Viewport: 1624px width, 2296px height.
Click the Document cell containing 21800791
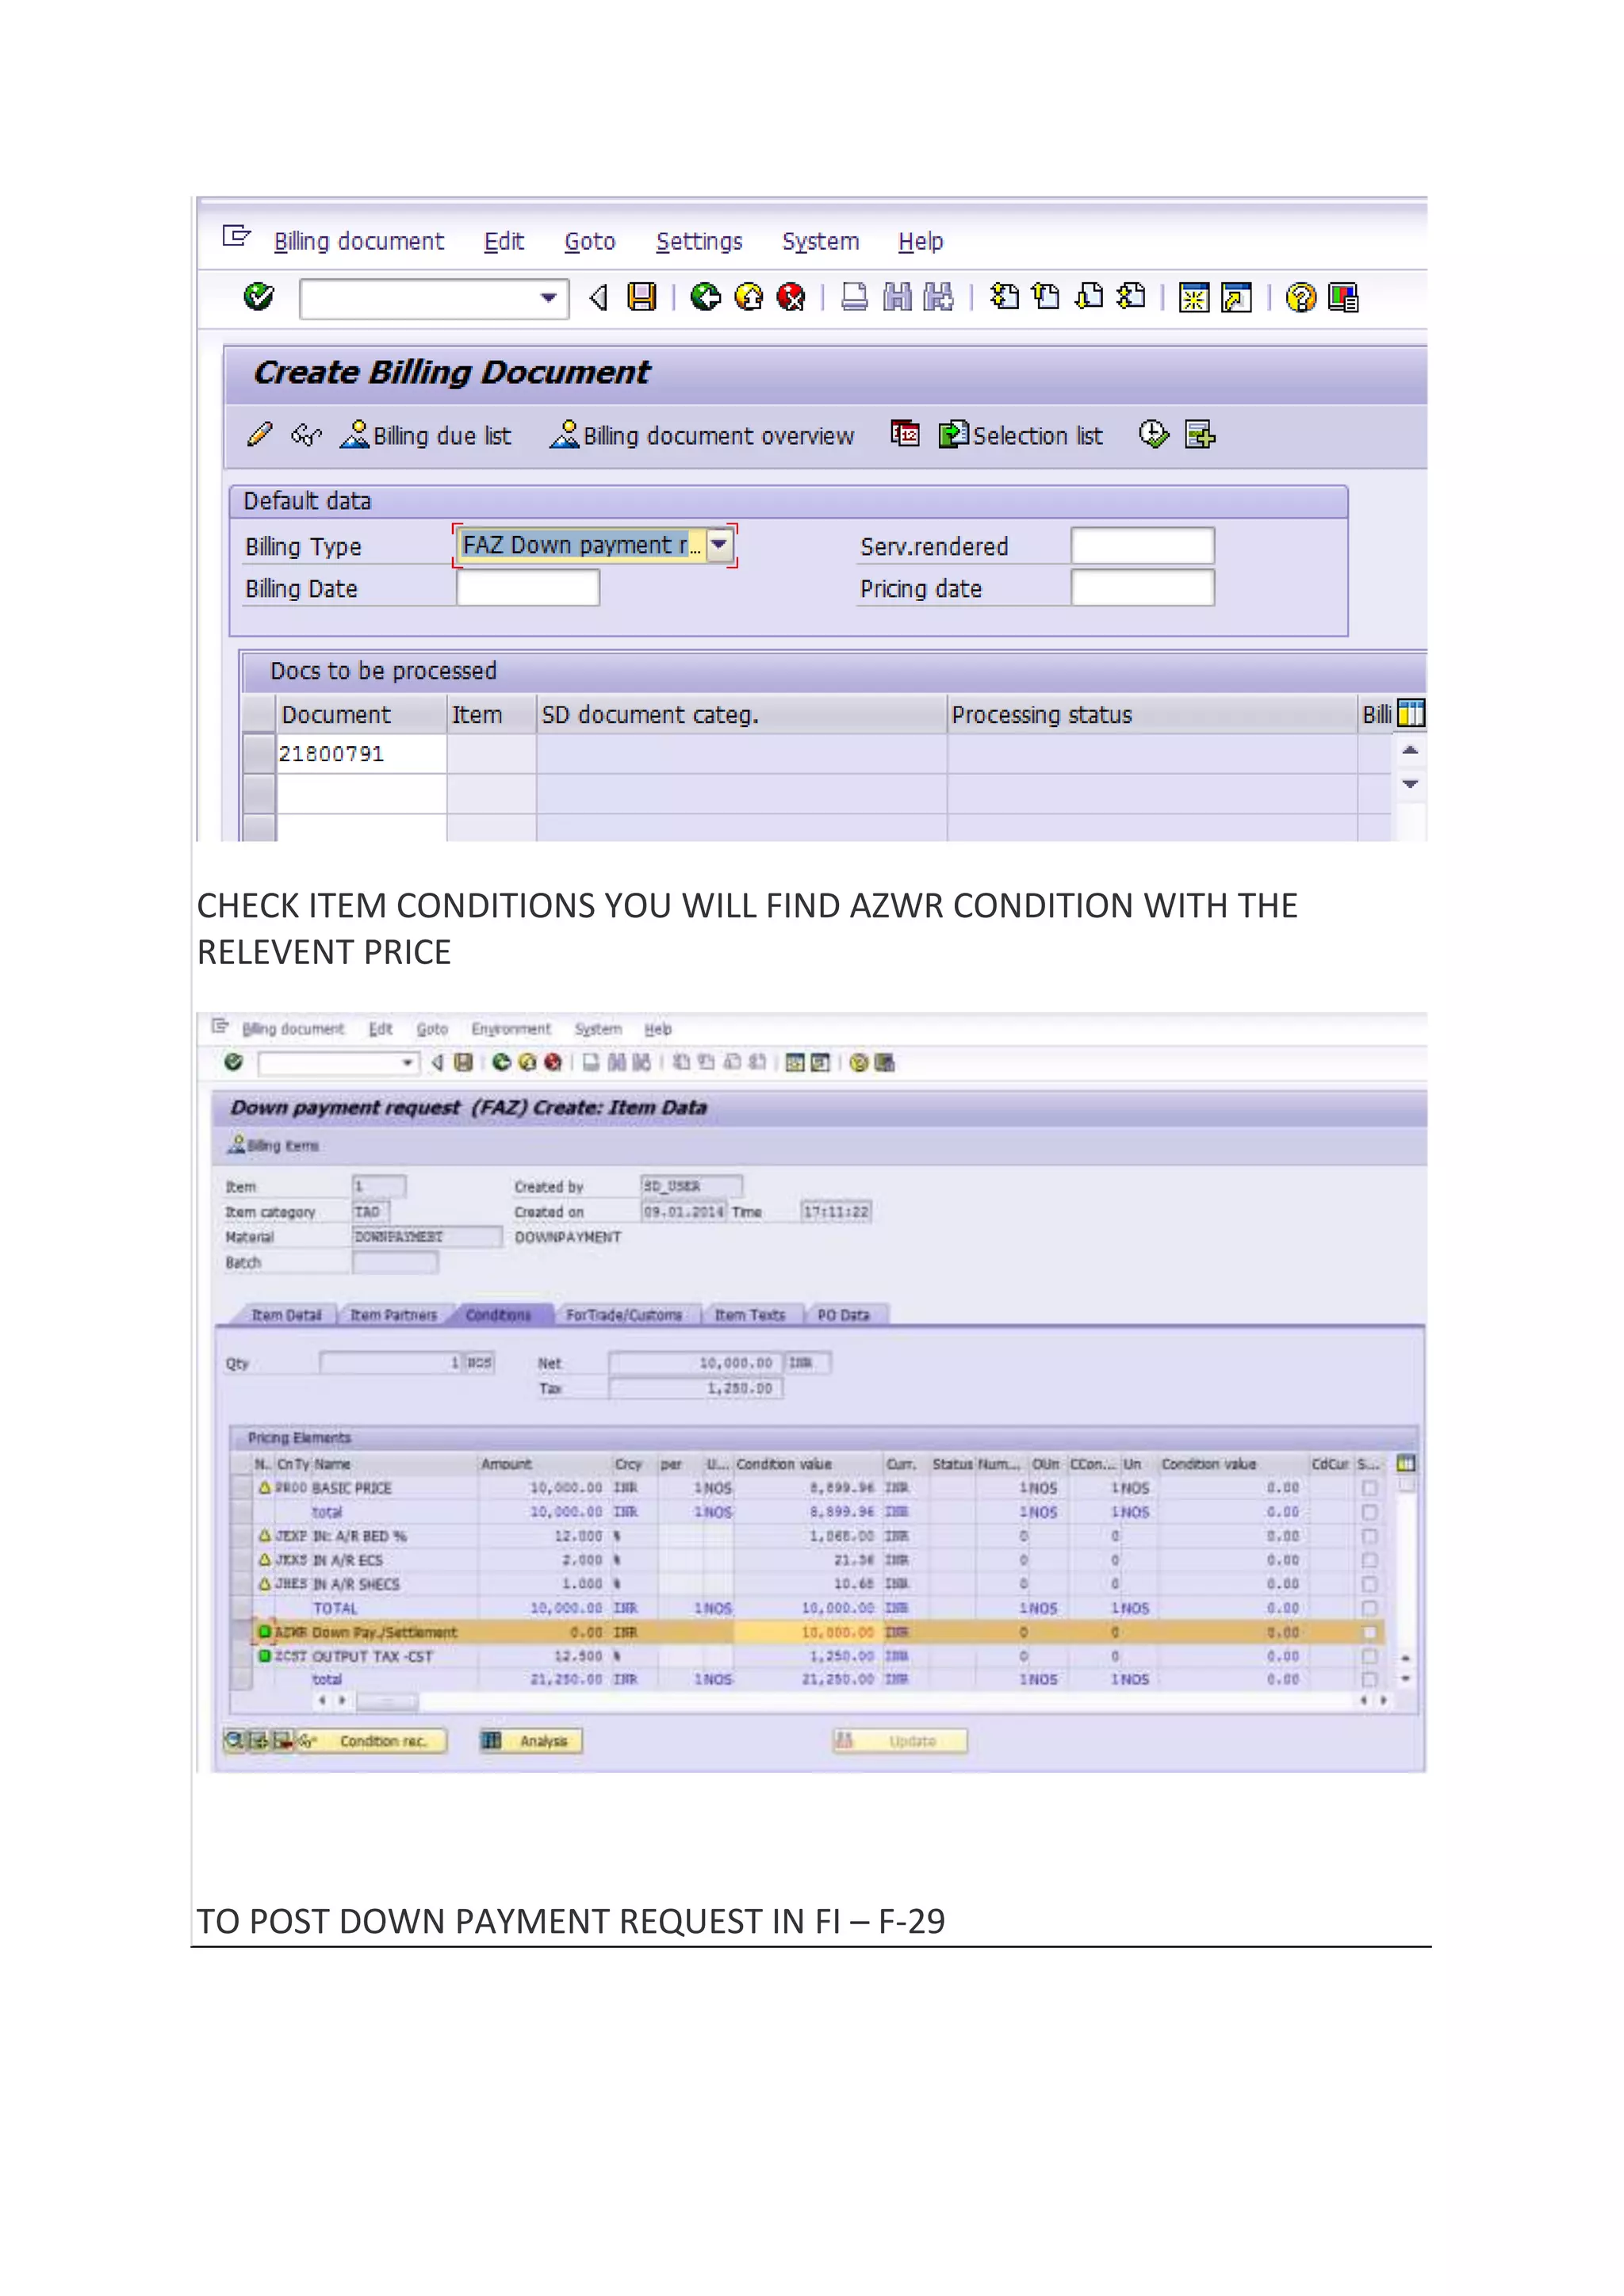coord(361,754)
